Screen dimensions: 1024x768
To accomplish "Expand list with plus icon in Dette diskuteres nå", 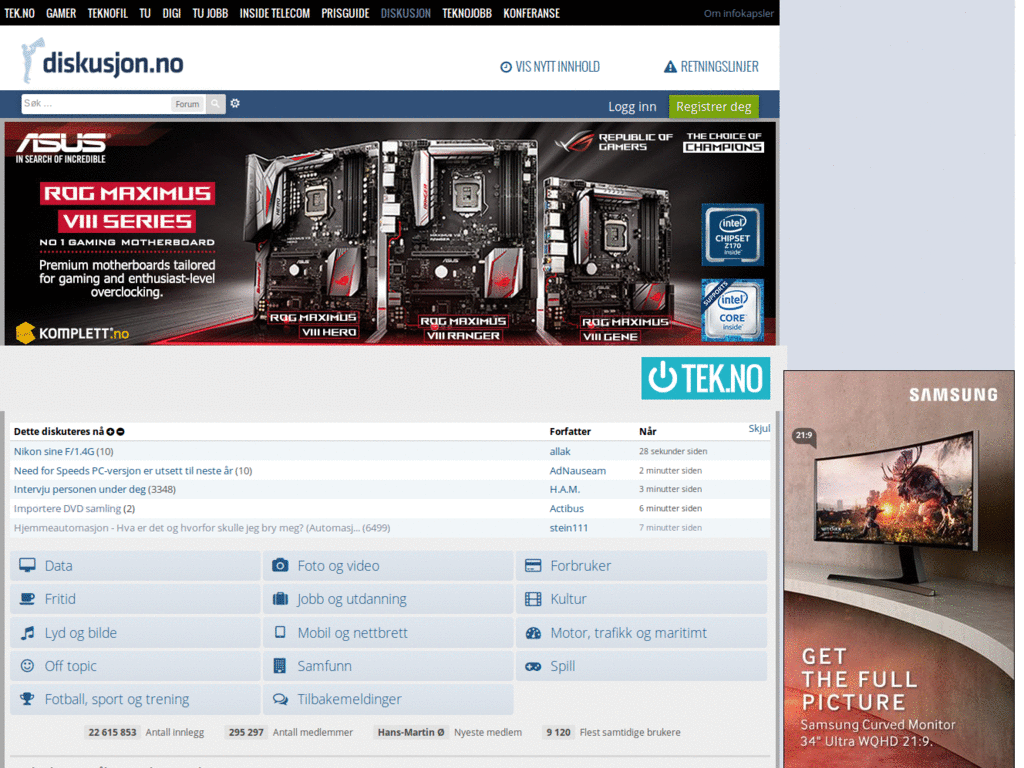I will [110, 432].
